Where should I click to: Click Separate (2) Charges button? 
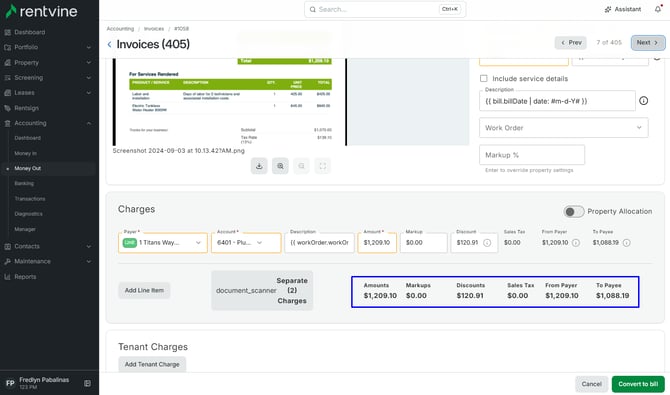coord(262,290)
